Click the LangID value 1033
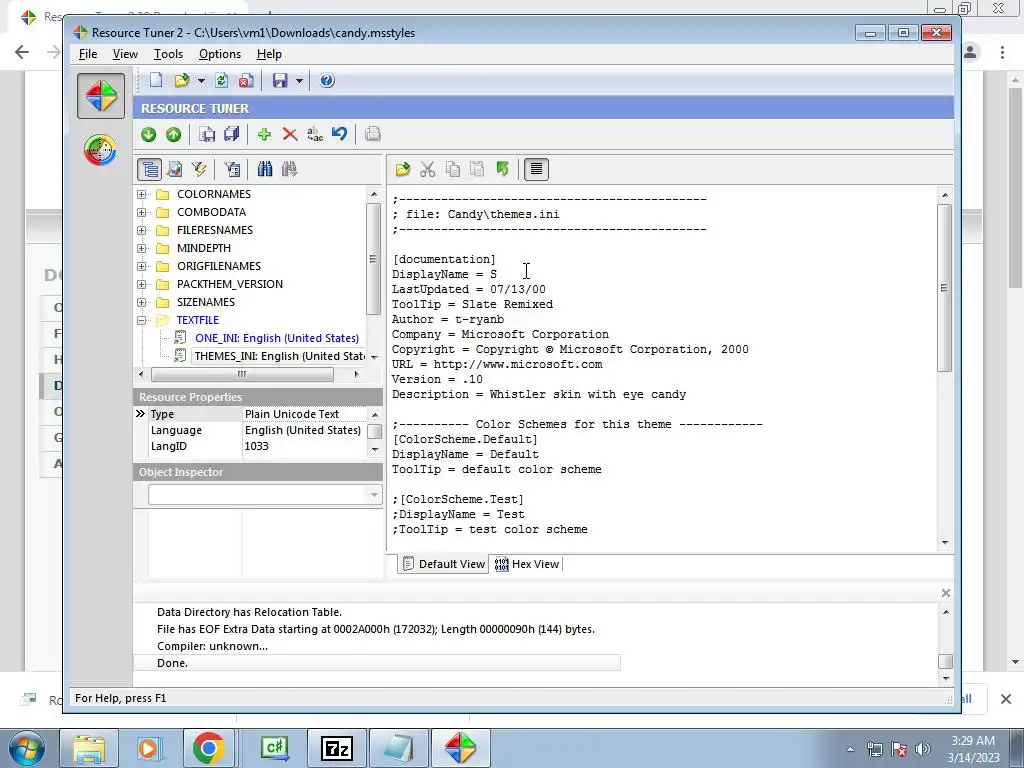 point(257,446)
